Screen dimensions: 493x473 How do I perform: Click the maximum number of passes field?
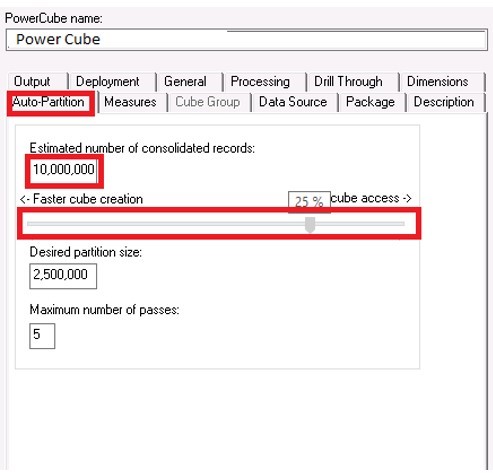(42, 336)
